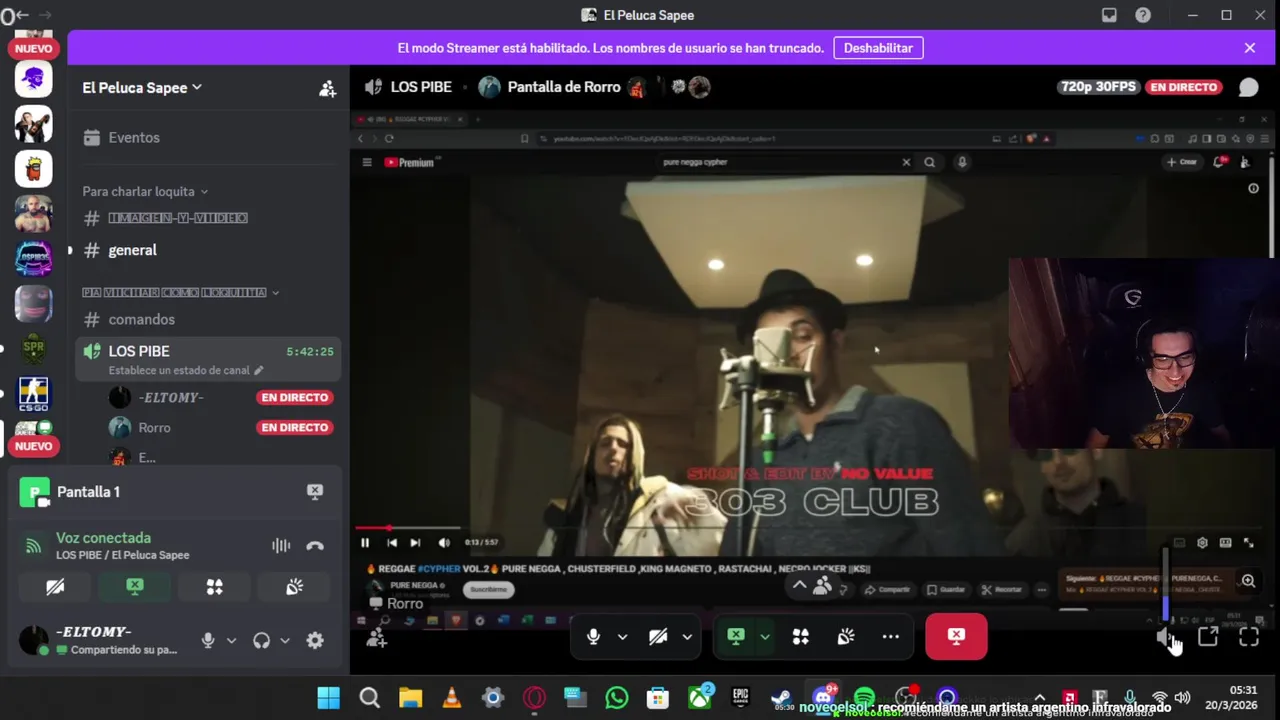Toggle camera on in left voice panel
The height and width of the screenshot is (720, 1280).
(55, 587)
